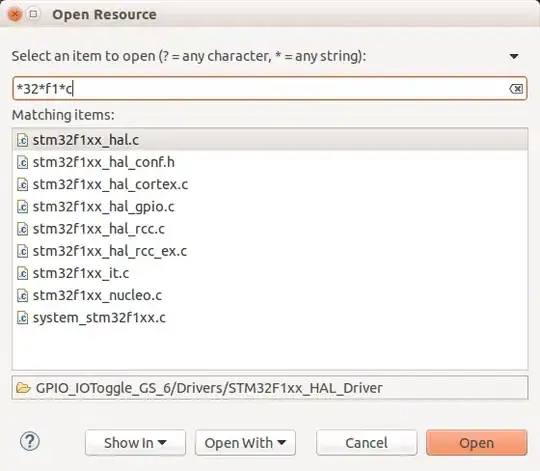Screen dimensions: 540x471
Task: Select stm32f1xx_nucleo.c in the results list
Action: click(270, 295)
